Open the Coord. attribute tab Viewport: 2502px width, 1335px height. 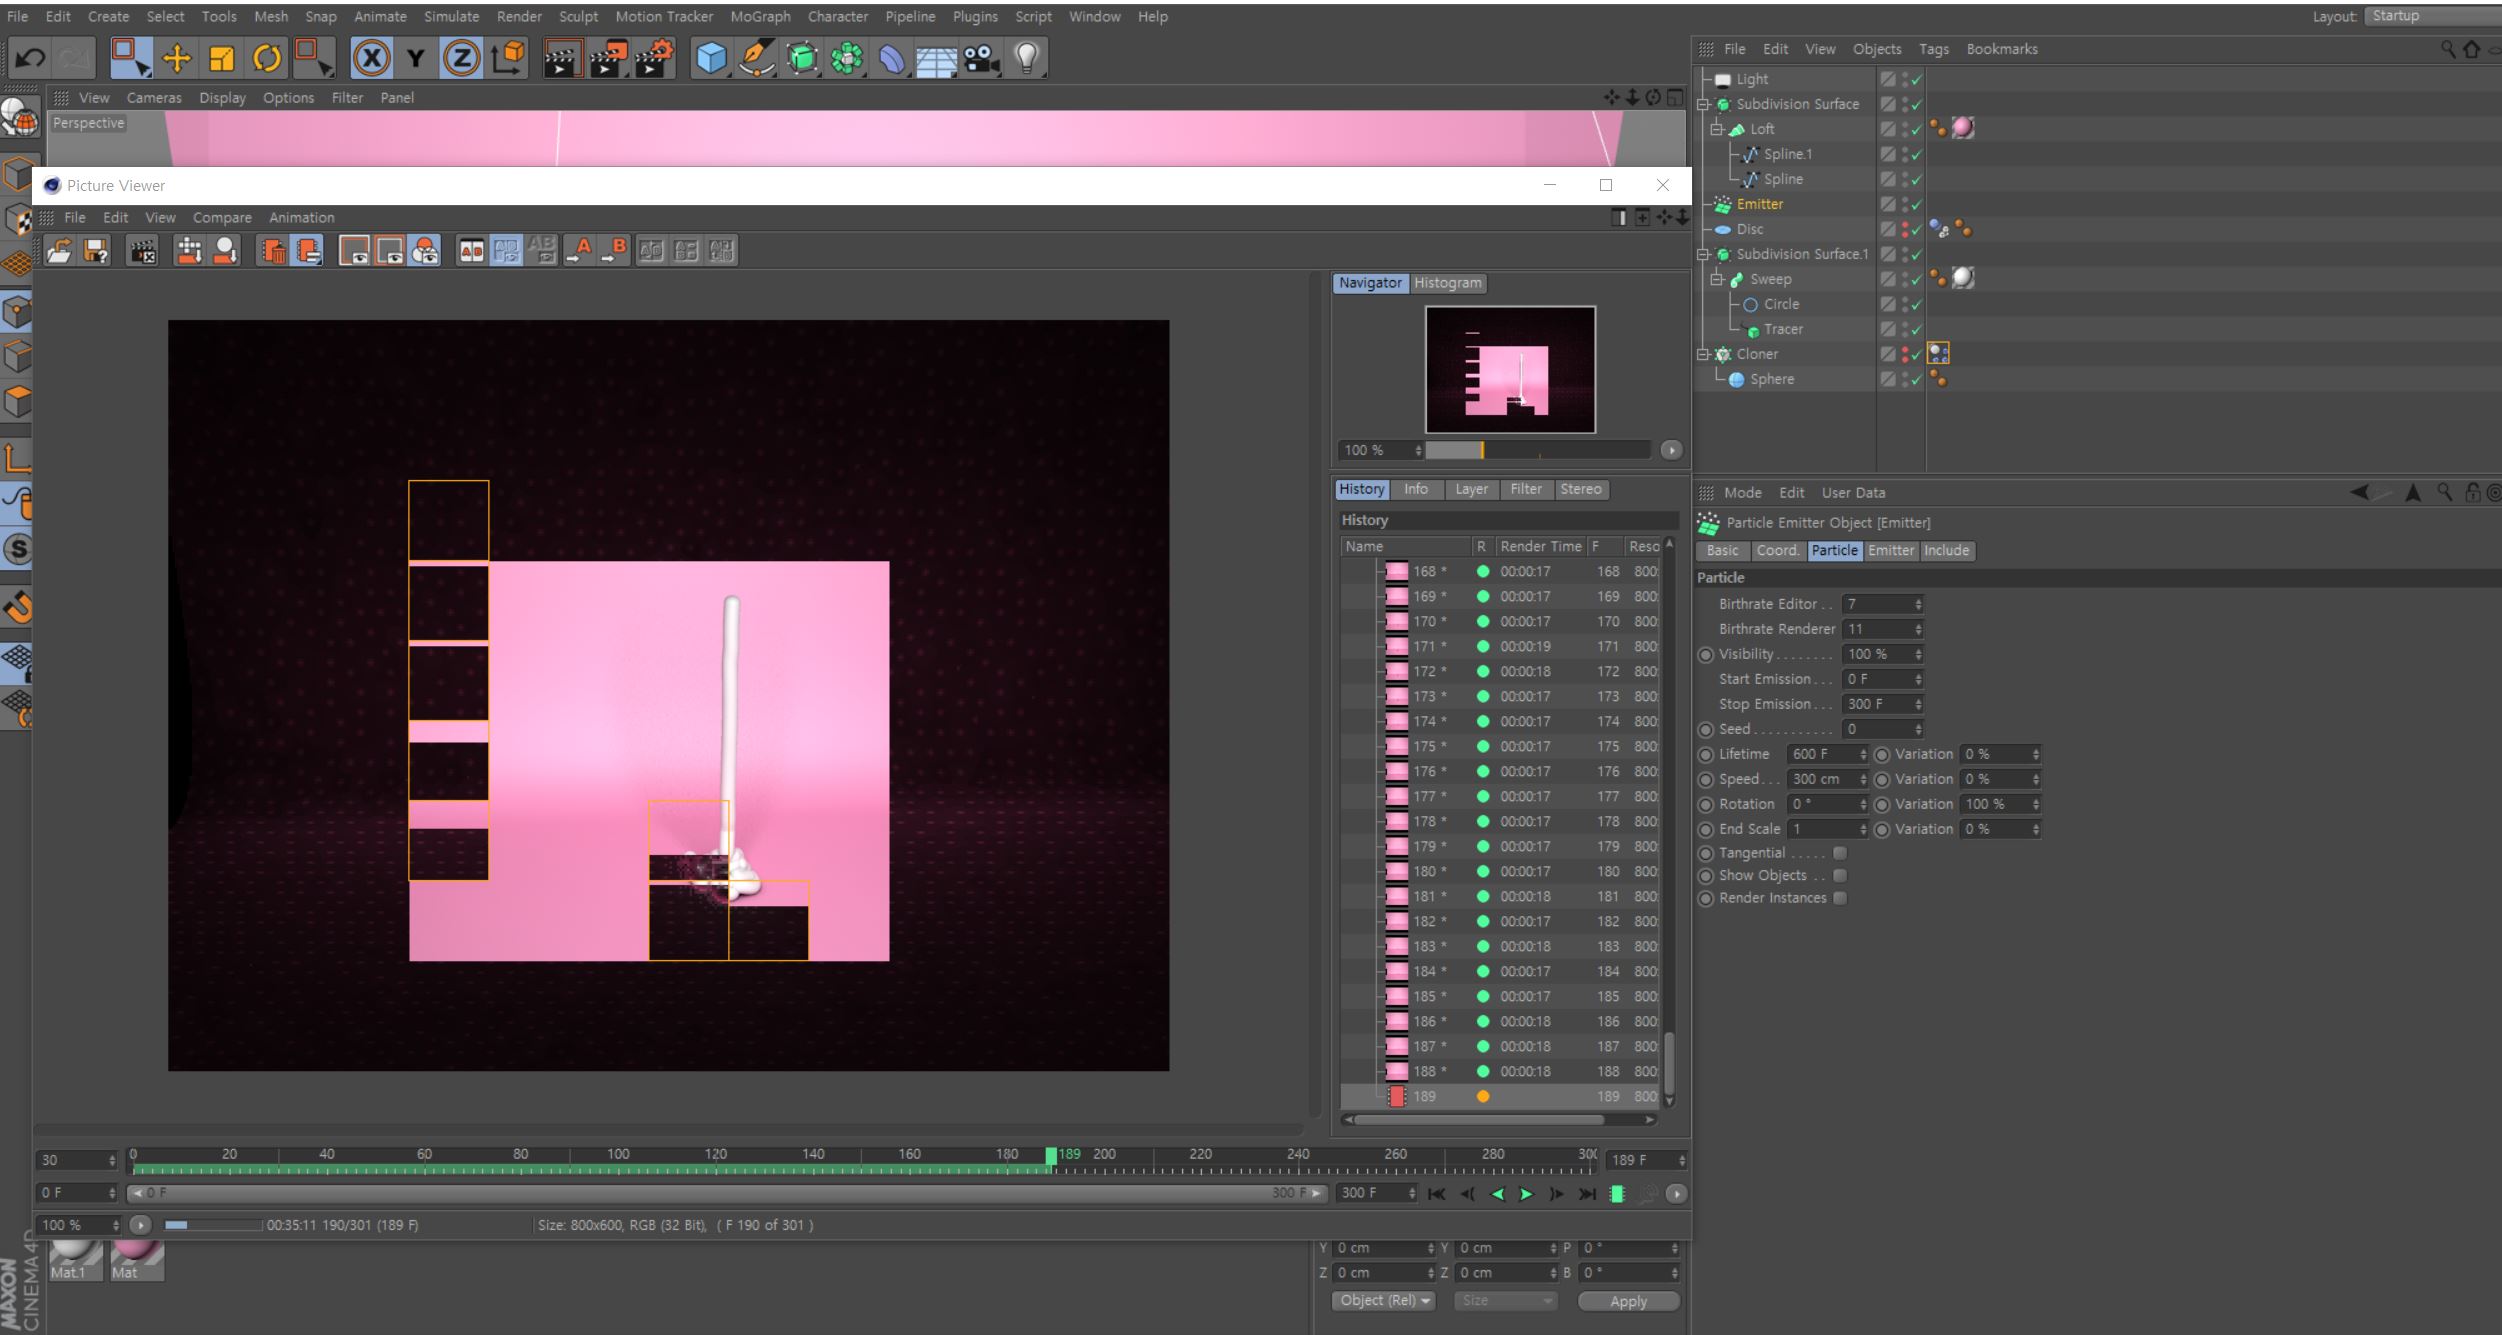[1777, 551]
